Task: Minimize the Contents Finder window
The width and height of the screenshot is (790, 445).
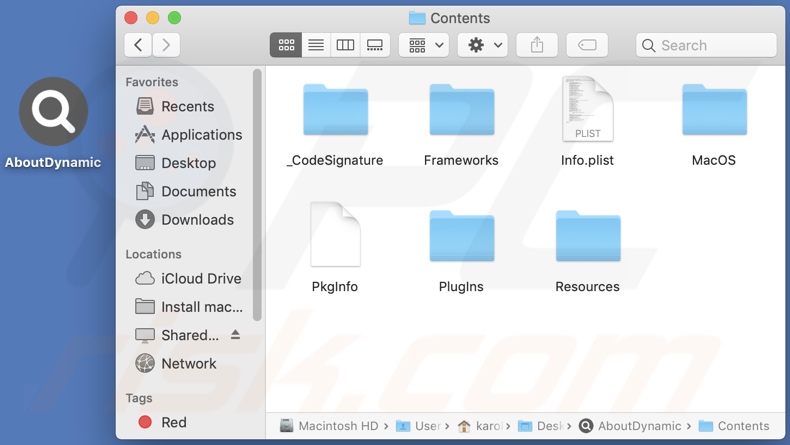Action: coord(153,18)
